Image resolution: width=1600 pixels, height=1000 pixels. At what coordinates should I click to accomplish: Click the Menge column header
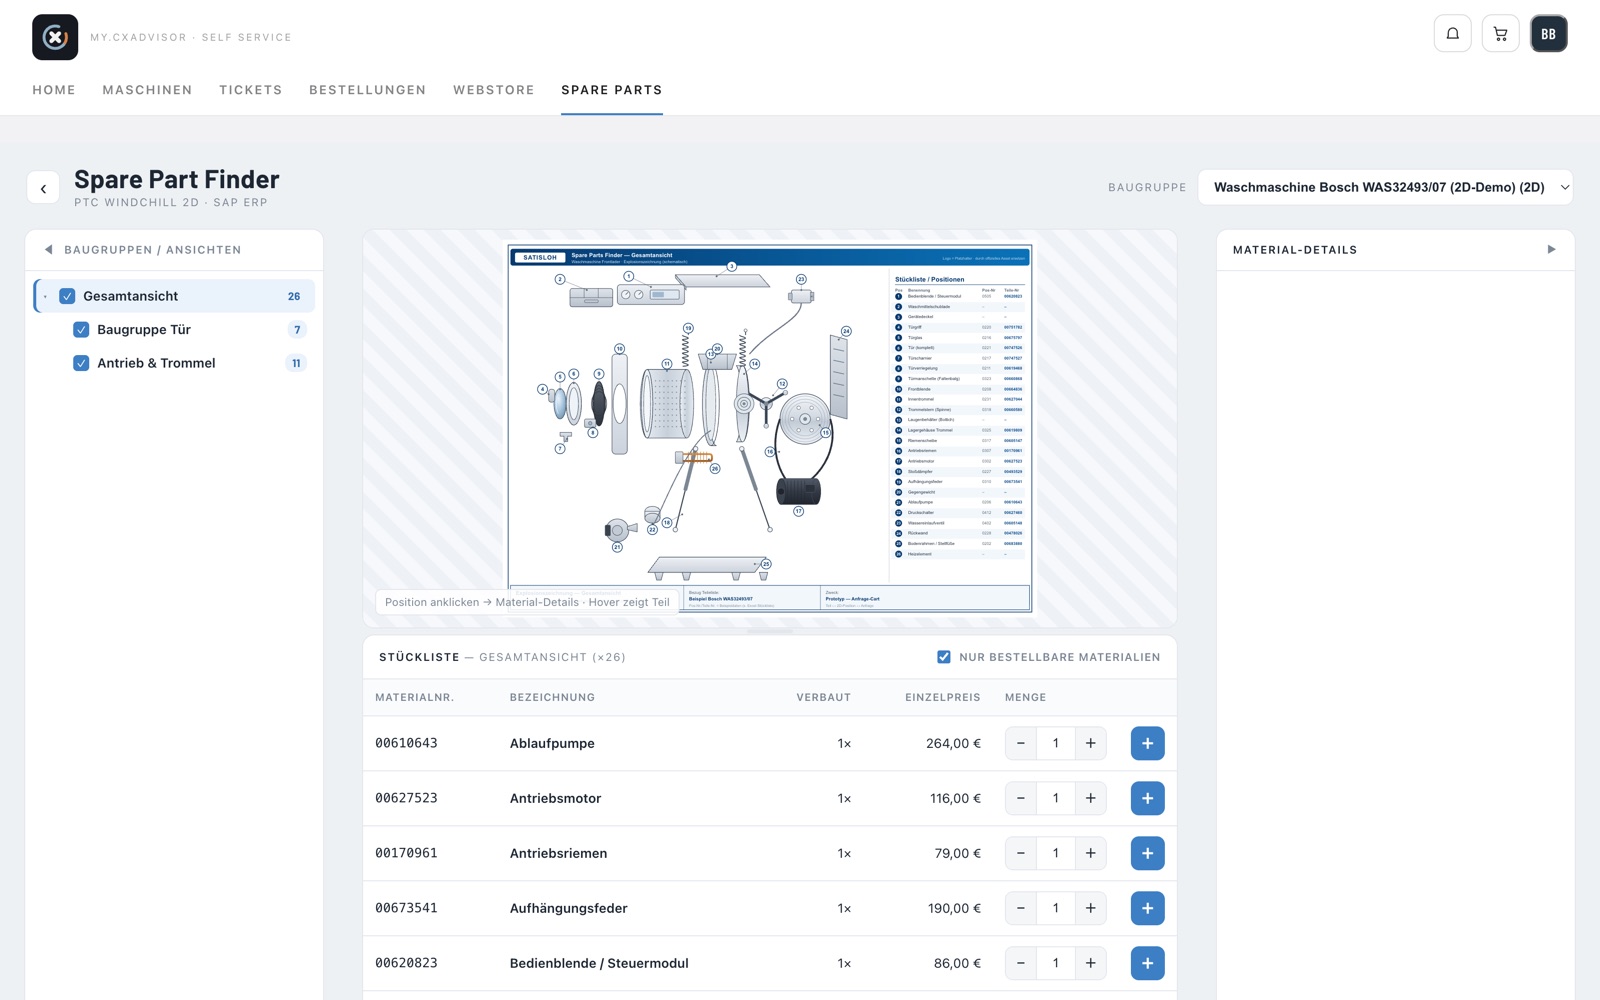pos(1025,697)
